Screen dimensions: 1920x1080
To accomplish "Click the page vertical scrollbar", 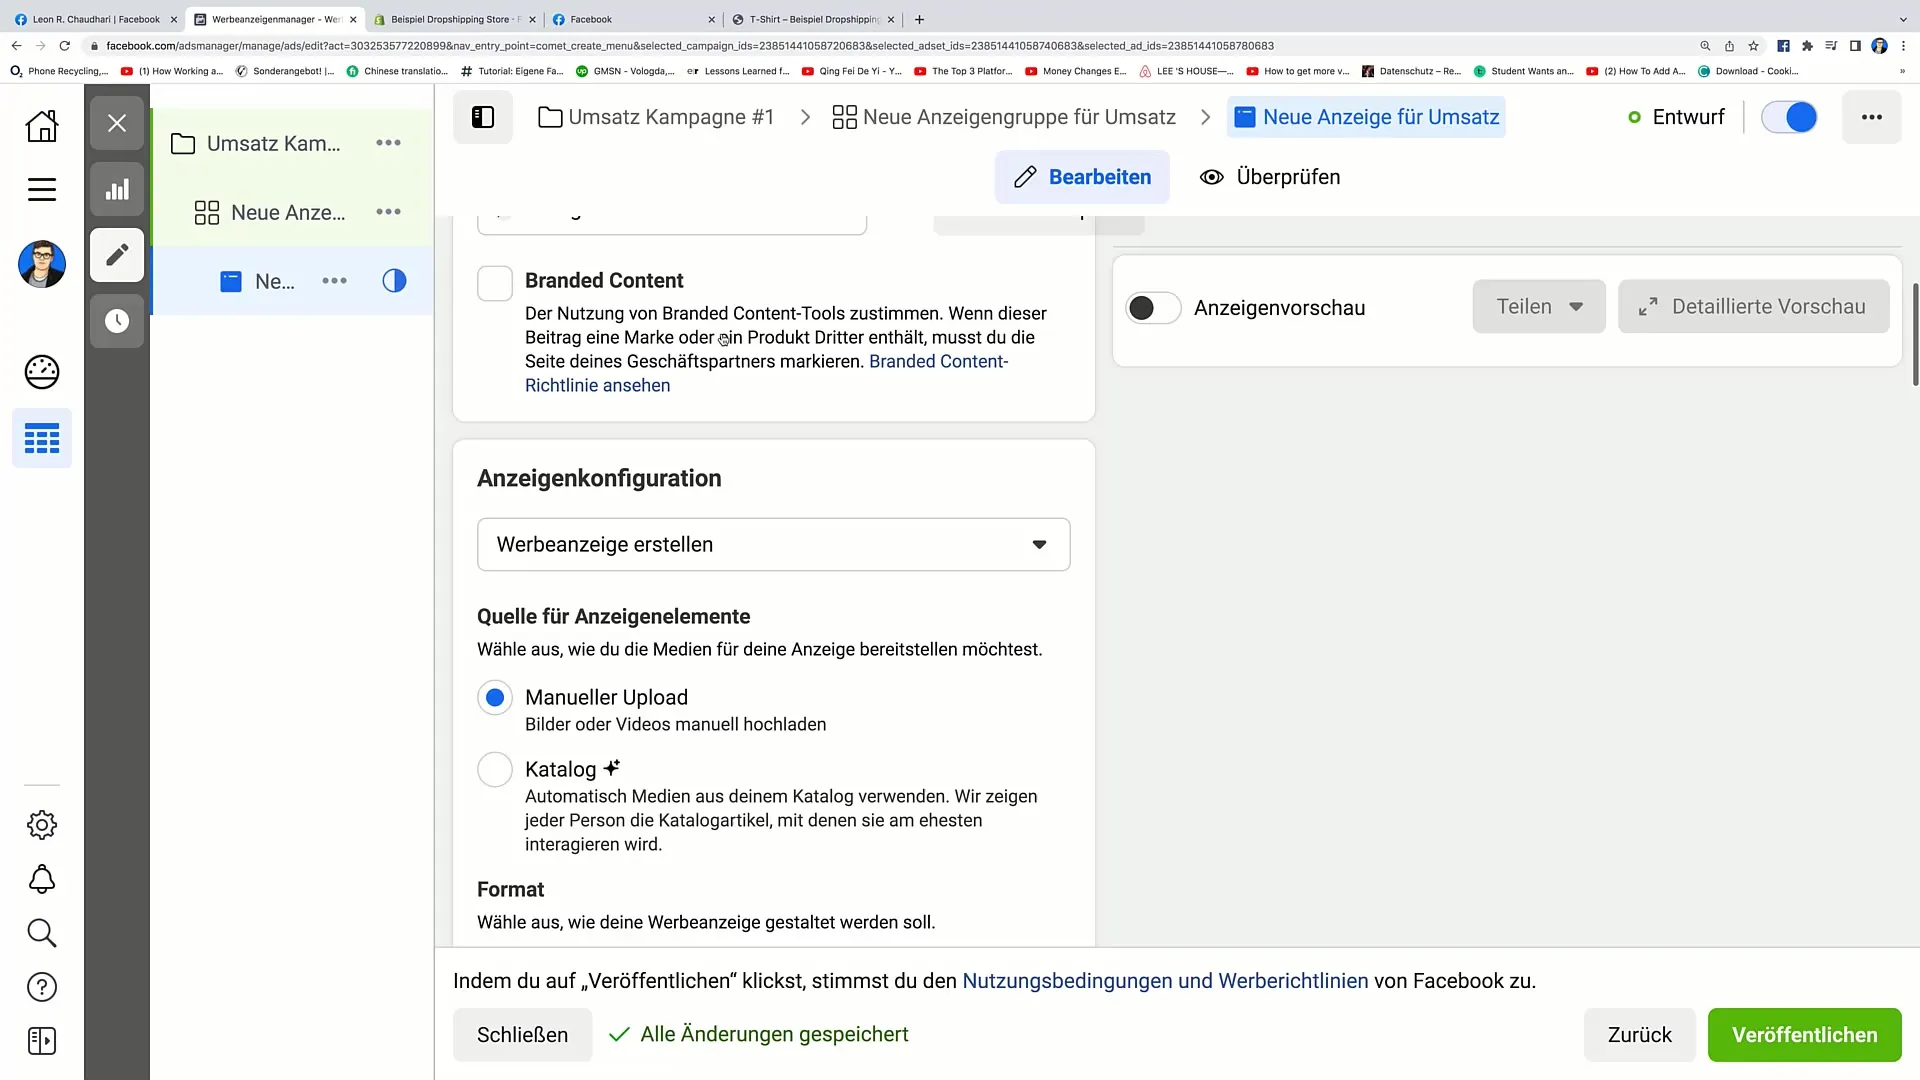I will point(1915,335).
